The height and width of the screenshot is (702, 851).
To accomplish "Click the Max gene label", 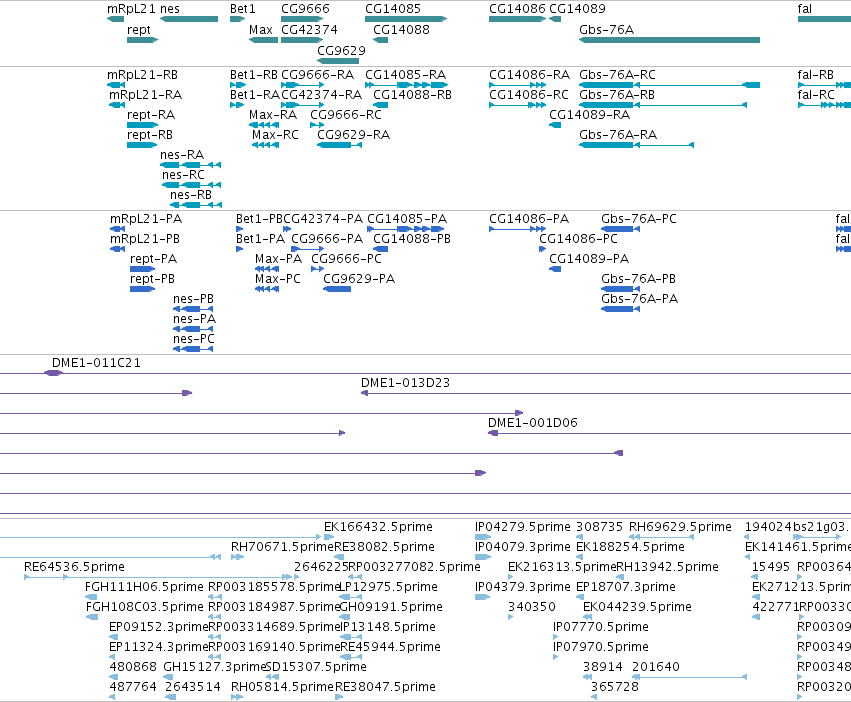I will point(261,30).
